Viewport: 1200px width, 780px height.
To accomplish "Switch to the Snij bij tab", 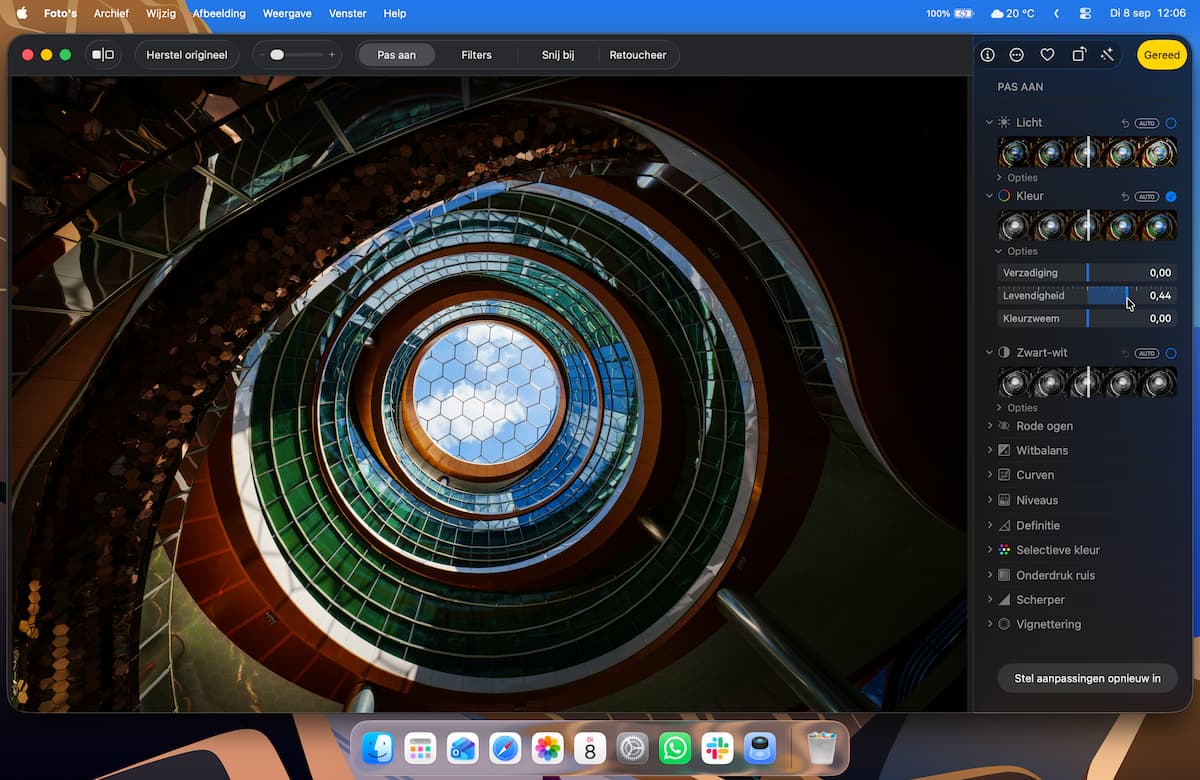I will click(558, 55).
